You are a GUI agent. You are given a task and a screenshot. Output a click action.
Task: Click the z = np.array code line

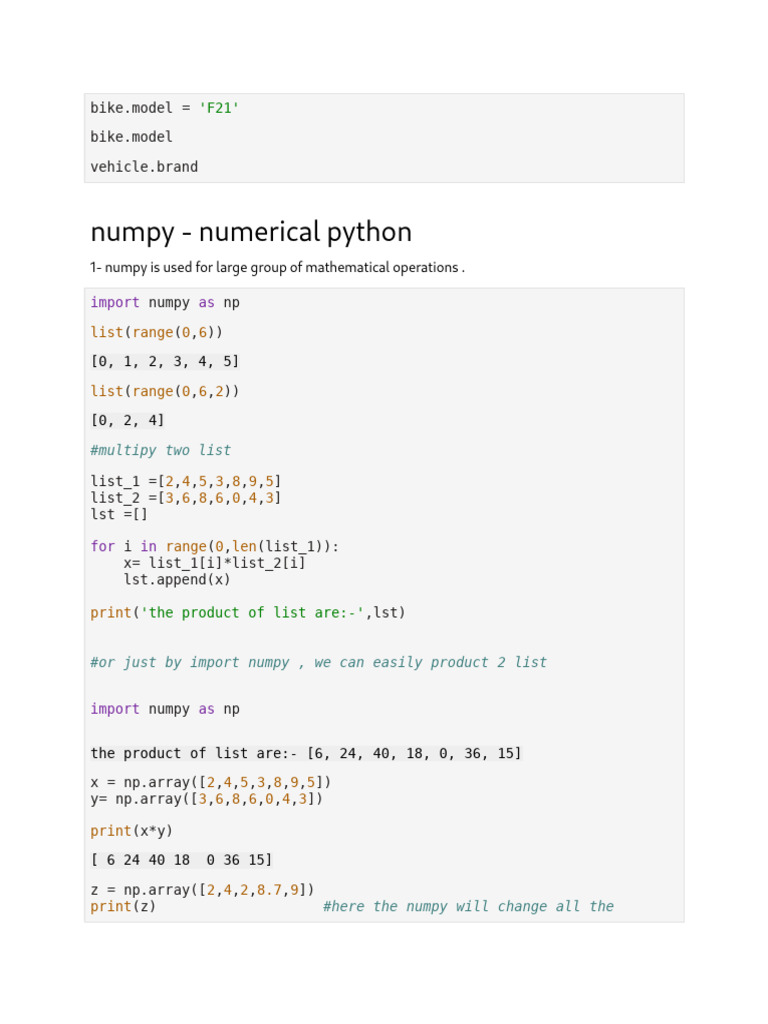coord(202,890)
